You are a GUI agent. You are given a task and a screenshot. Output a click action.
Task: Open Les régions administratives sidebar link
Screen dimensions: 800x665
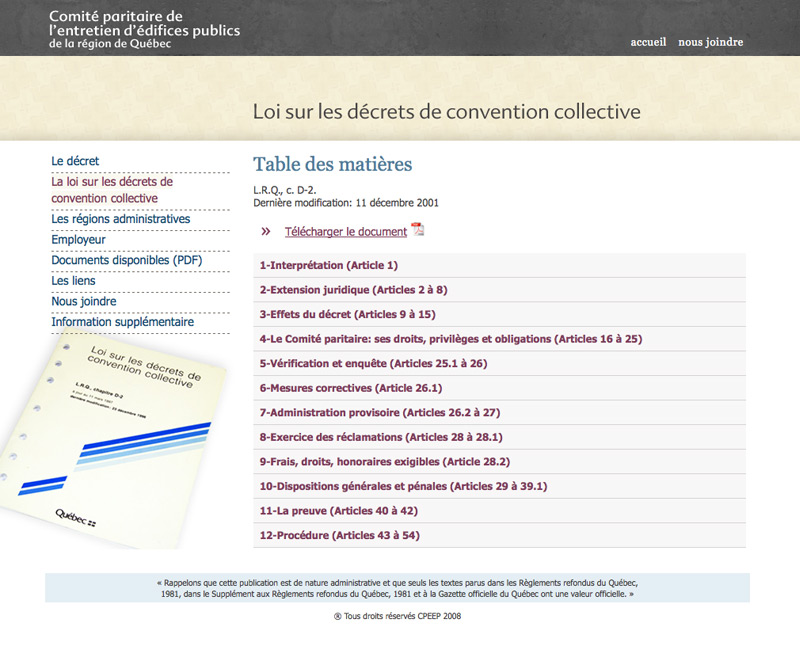pos(120,219)
